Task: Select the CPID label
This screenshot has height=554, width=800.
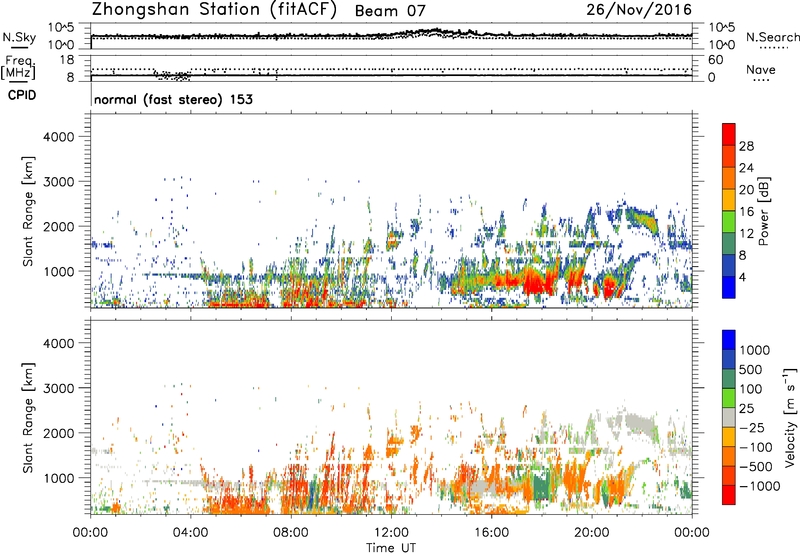Action: (22, 95)
